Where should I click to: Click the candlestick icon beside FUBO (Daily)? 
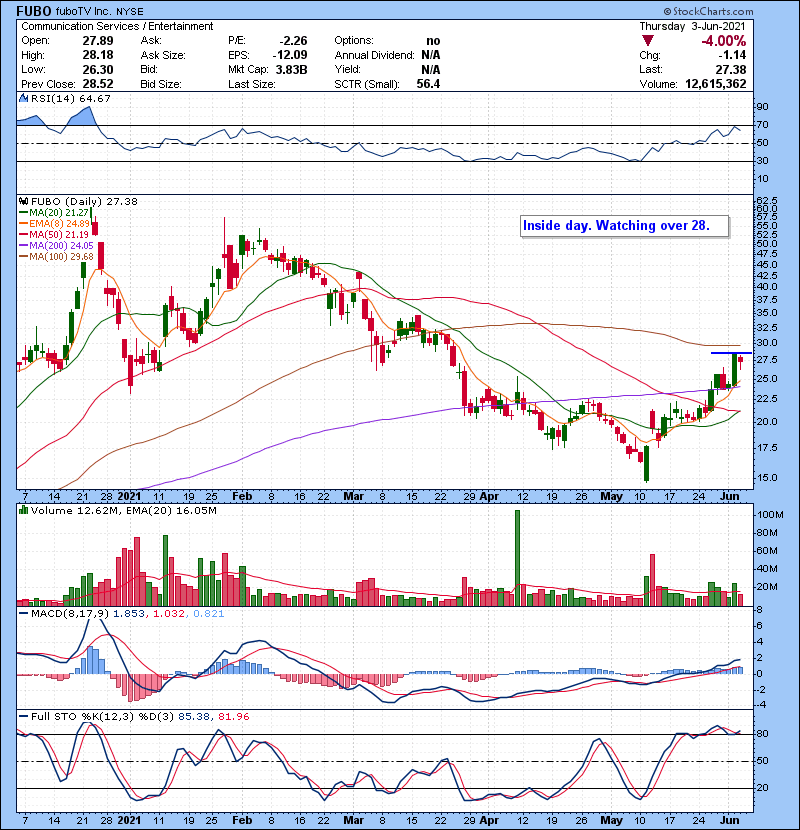click(x=23, y=201)
